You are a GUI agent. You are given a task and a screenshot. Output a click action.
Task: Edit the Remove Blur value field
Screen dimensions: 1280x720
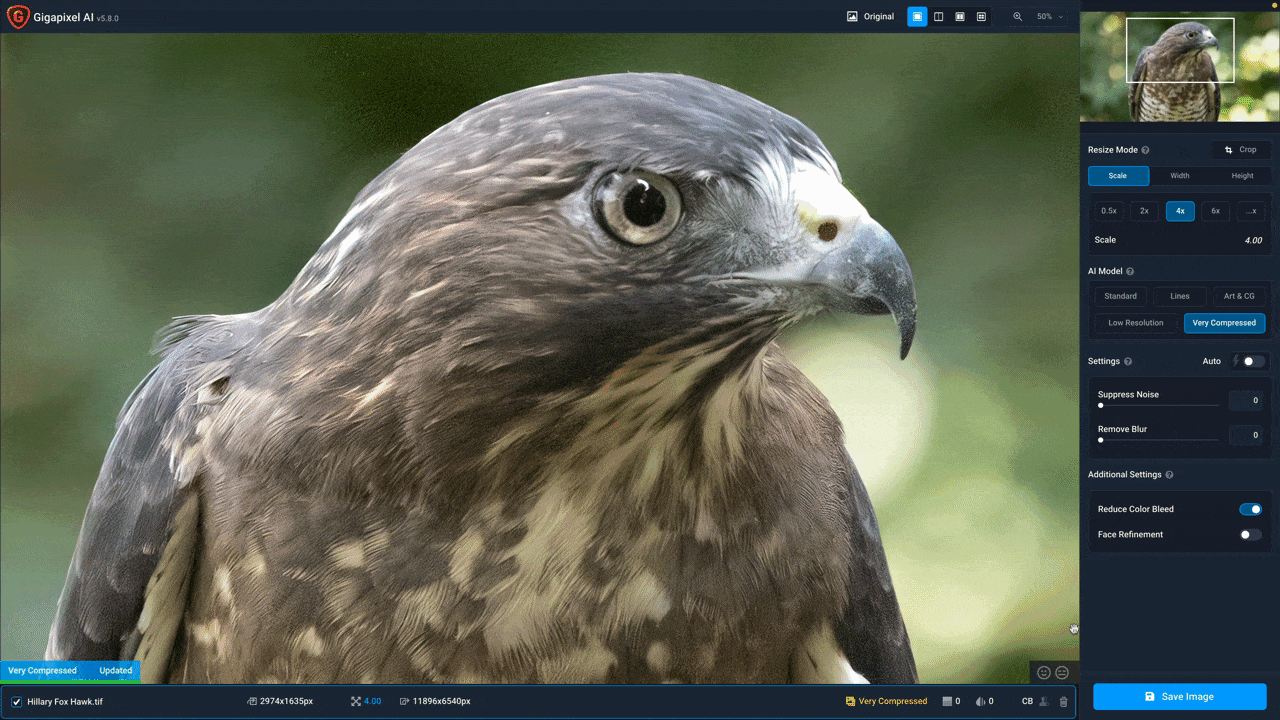click(x=1246, y=435)
